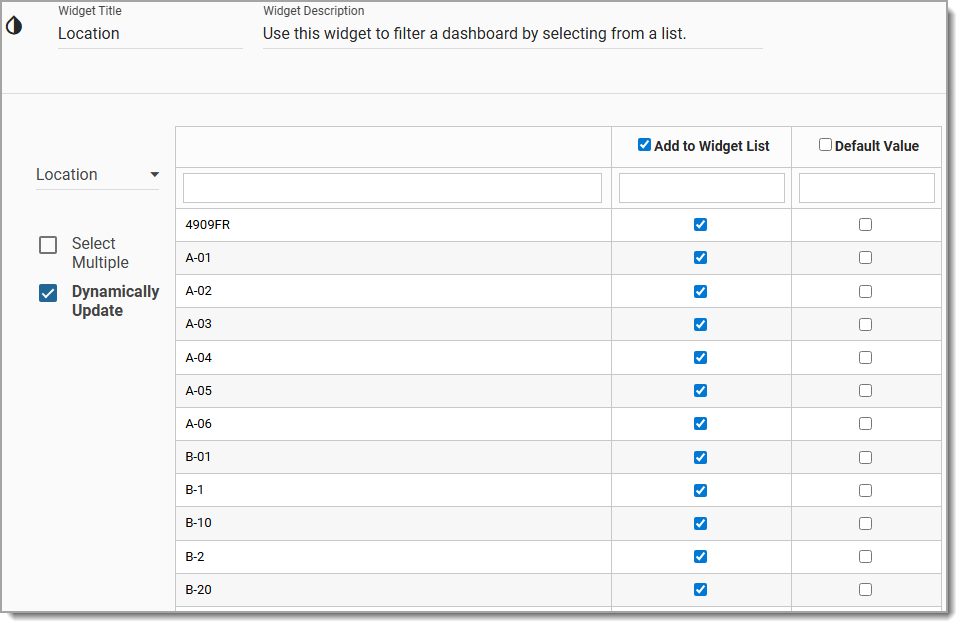Click the Widget Description text field
This screenshot has height=628, width=963.
(512, 33)
